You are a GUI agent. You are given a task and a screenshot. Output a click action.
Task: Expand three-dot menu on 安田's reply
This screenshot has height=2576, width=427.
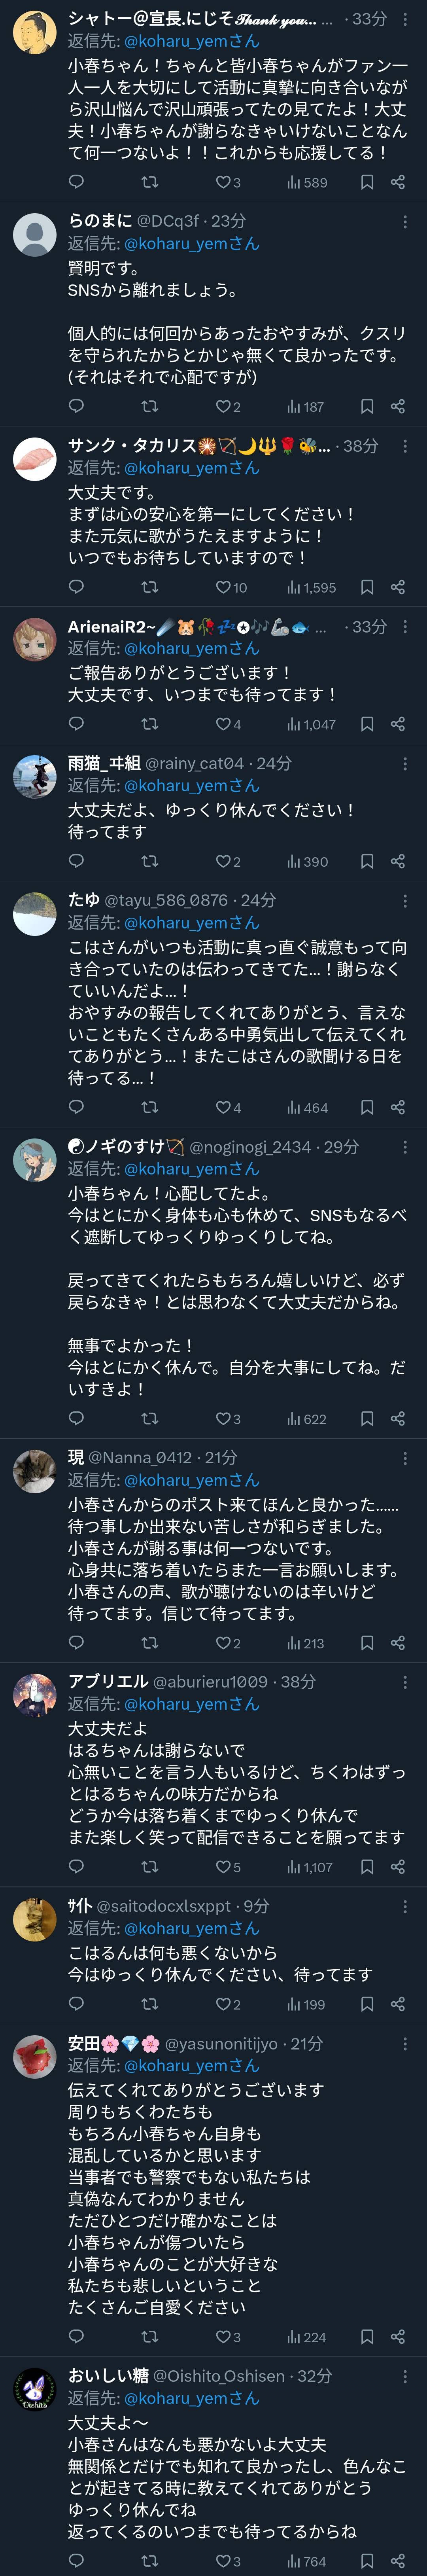pos(405,2044)
